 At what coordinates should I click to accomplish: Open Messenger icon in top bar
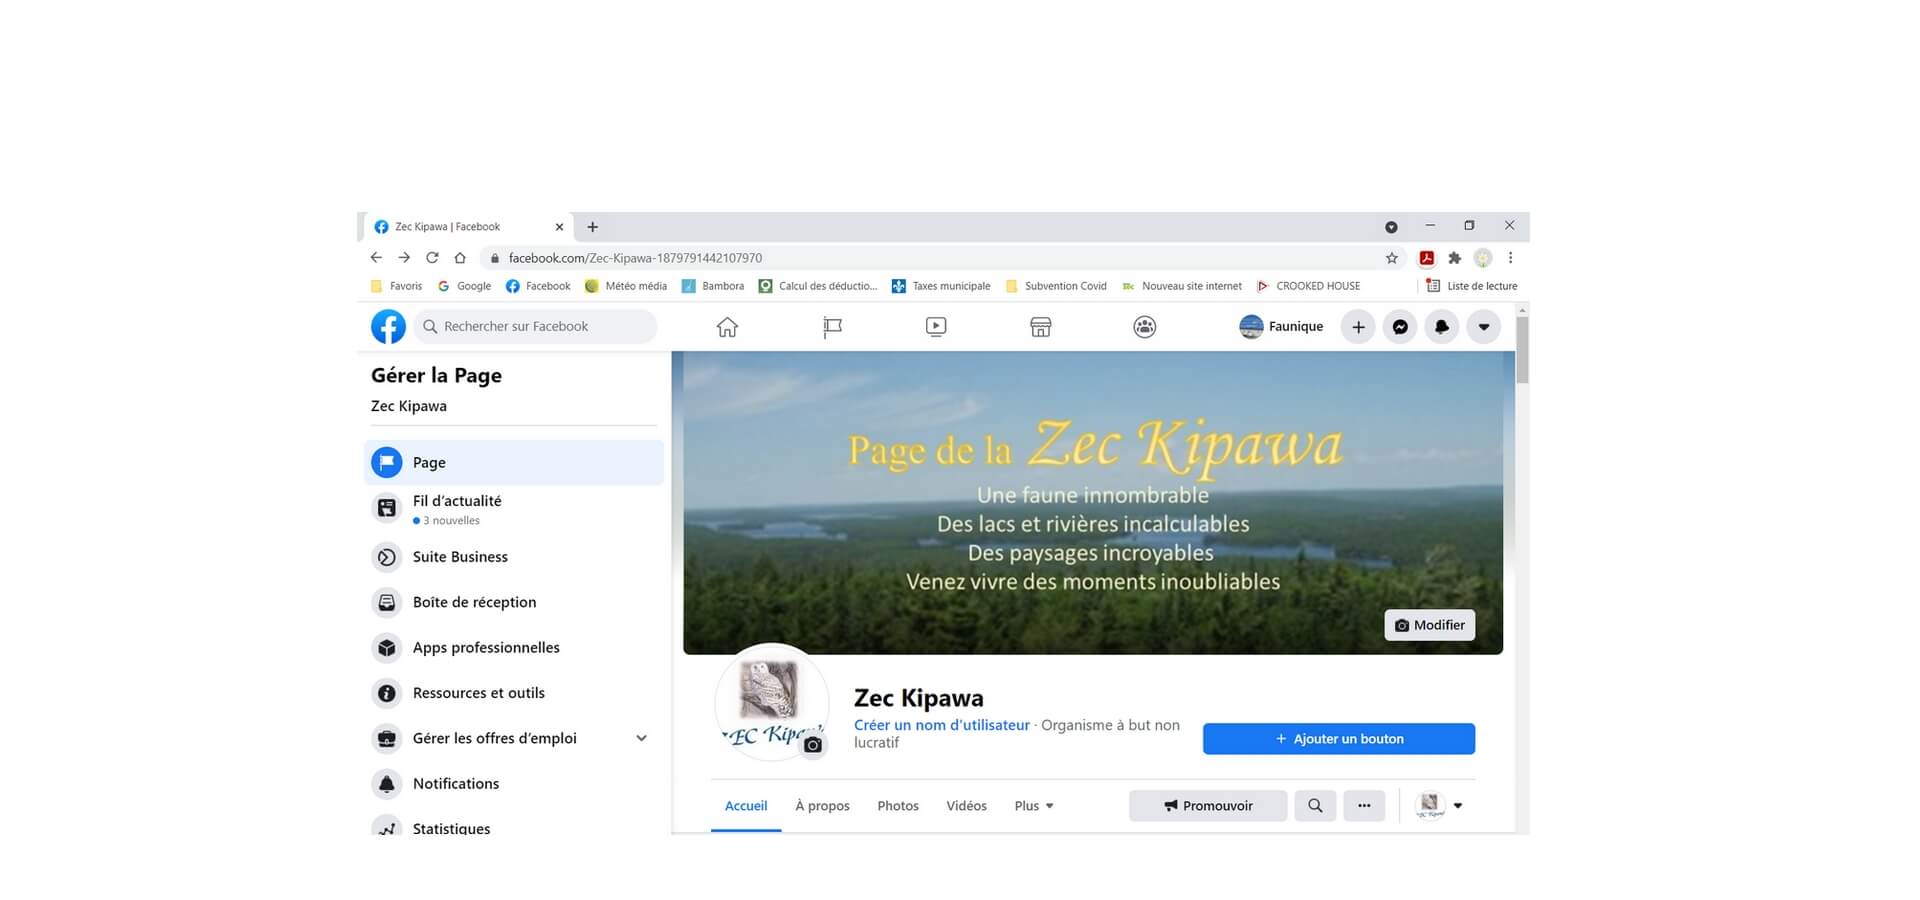1400,327
